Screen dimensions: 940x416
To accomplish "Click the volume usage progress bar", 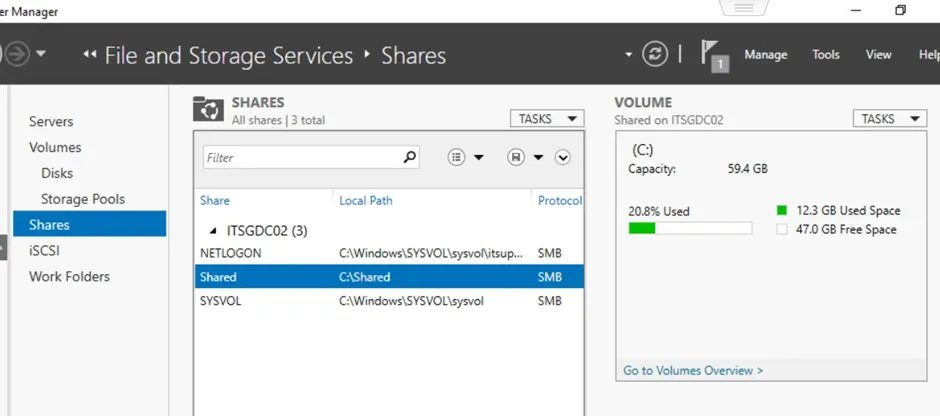I will (689, 228).
